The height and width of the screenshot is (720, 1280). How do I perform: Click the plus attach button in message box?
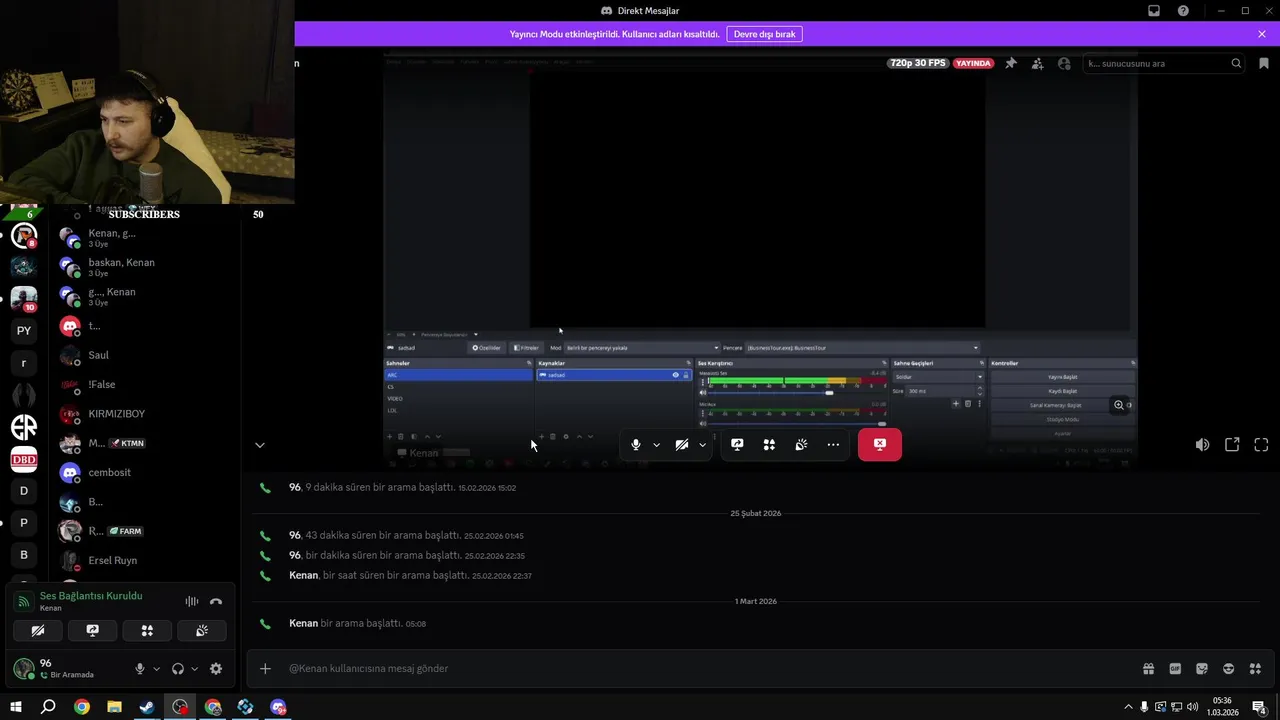[x=265, y=668]
